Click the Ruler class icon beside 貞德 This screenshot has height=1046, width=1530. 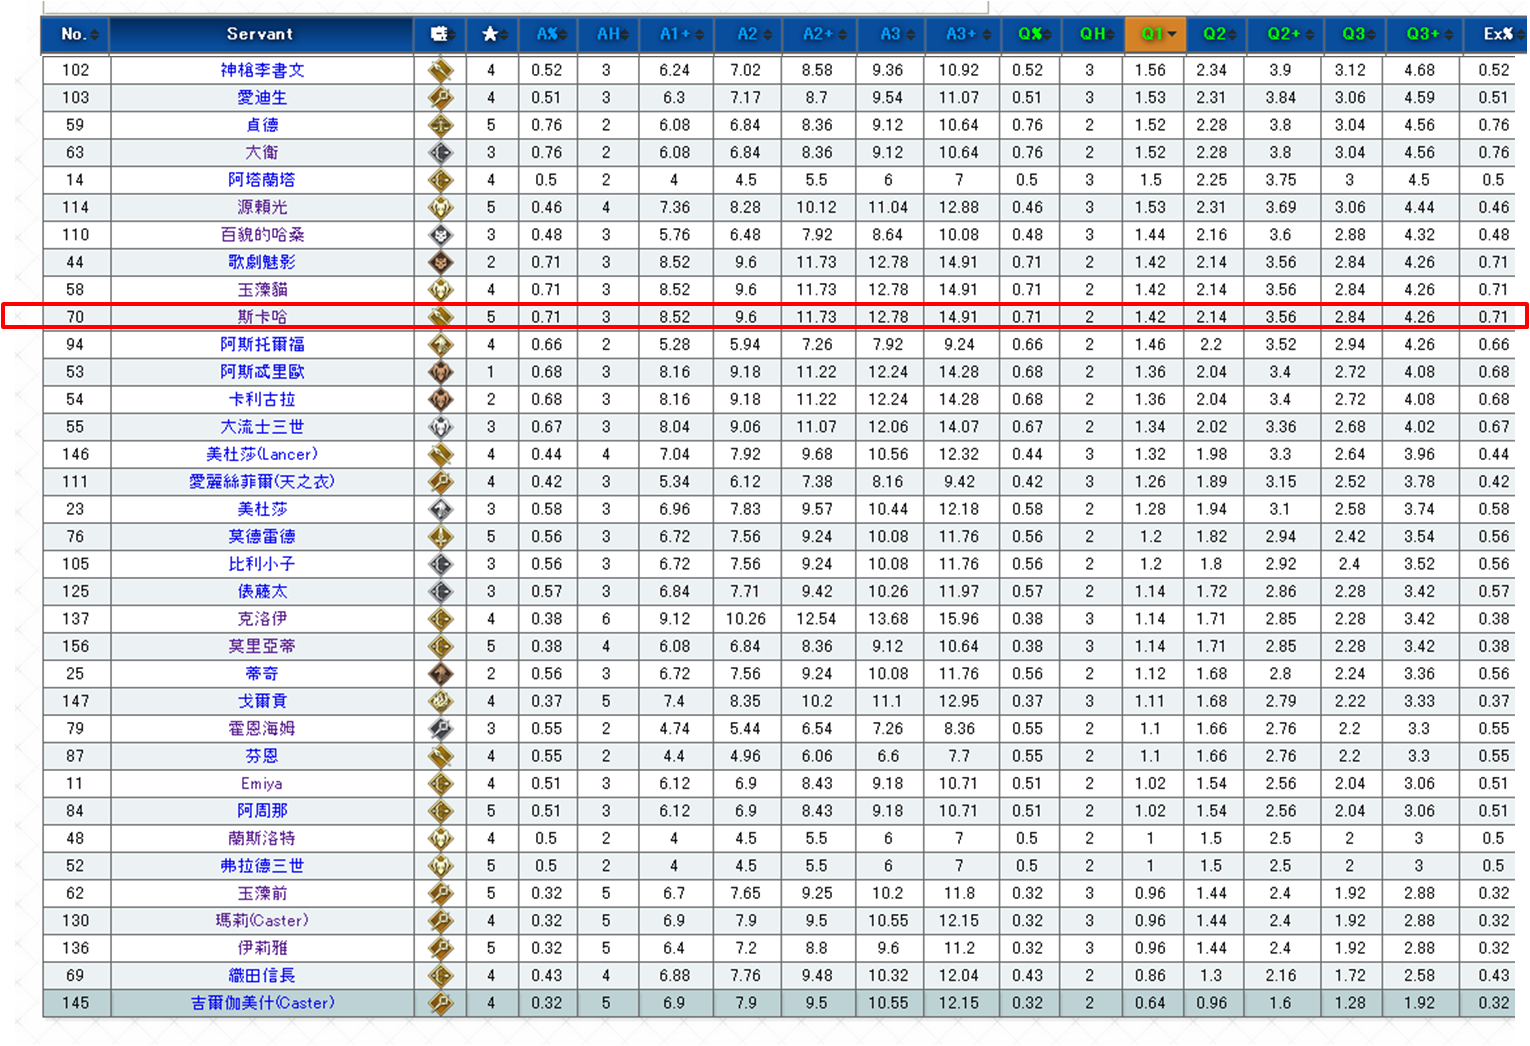[x=441, y=125]
